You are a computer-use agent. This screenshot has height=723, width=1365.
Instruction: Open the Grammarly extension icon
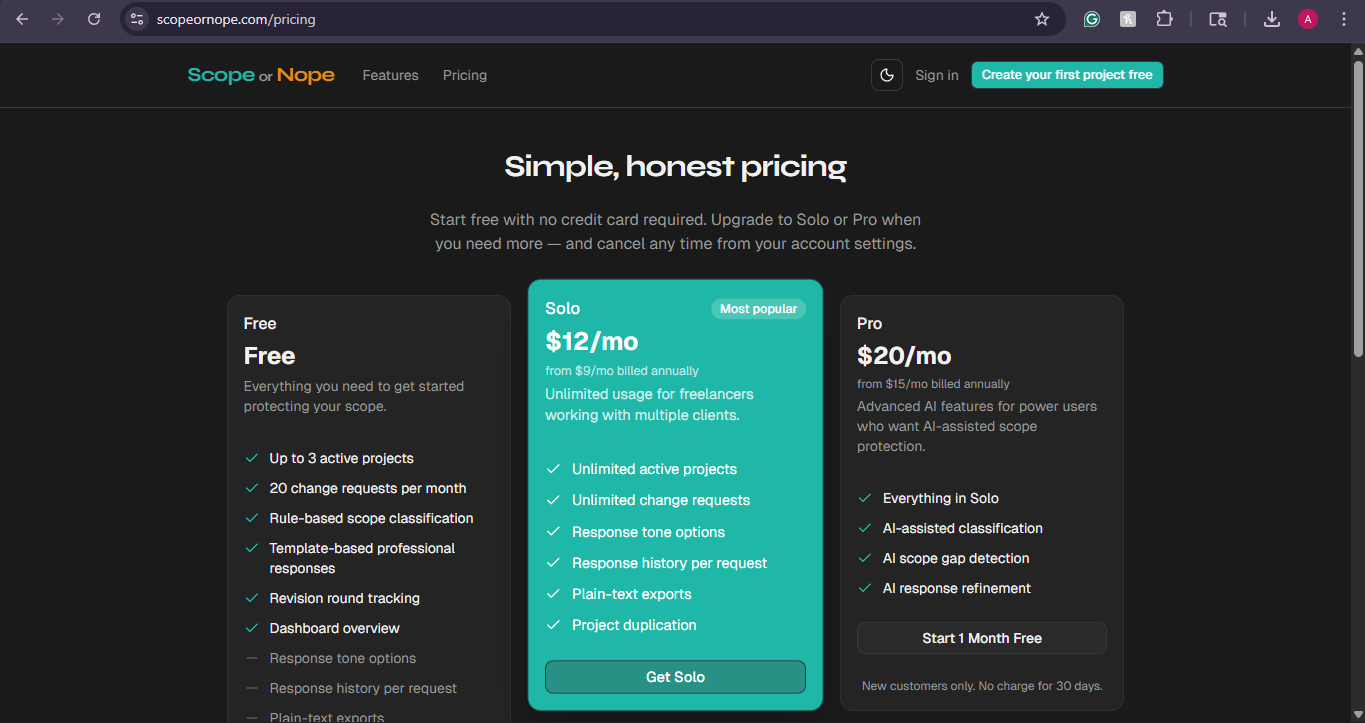point(1092,19)
